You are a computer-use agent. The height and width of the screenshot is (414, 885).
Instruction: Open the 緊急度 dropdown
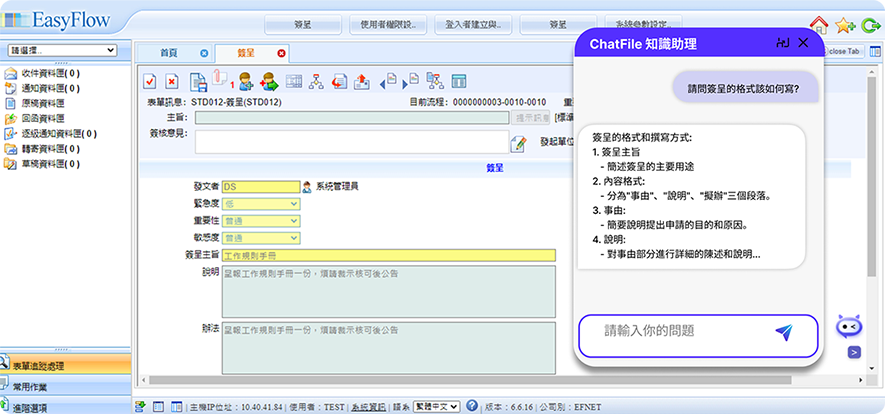(260, 204)
